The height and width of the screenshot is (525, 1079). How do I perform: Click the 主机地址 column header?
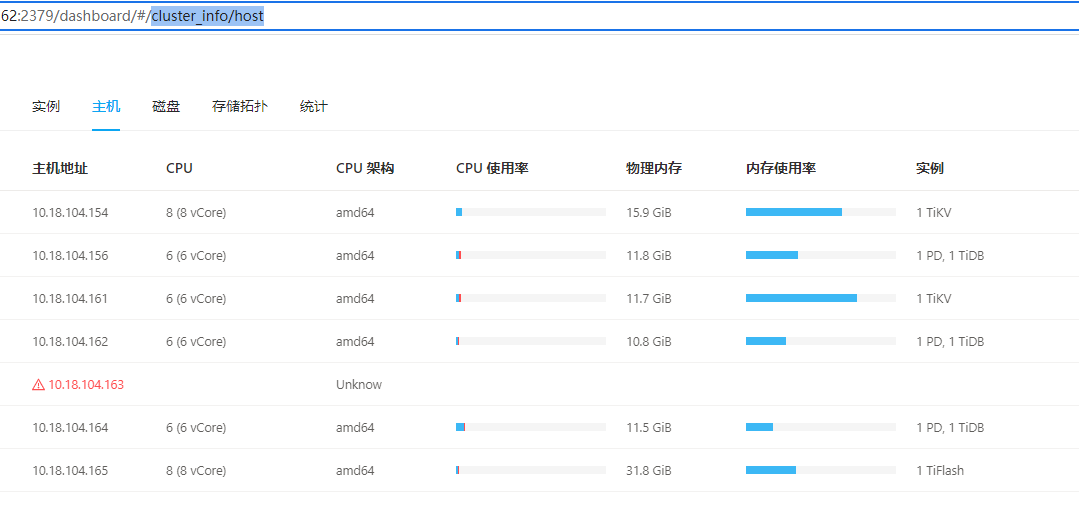pos(60,169)
